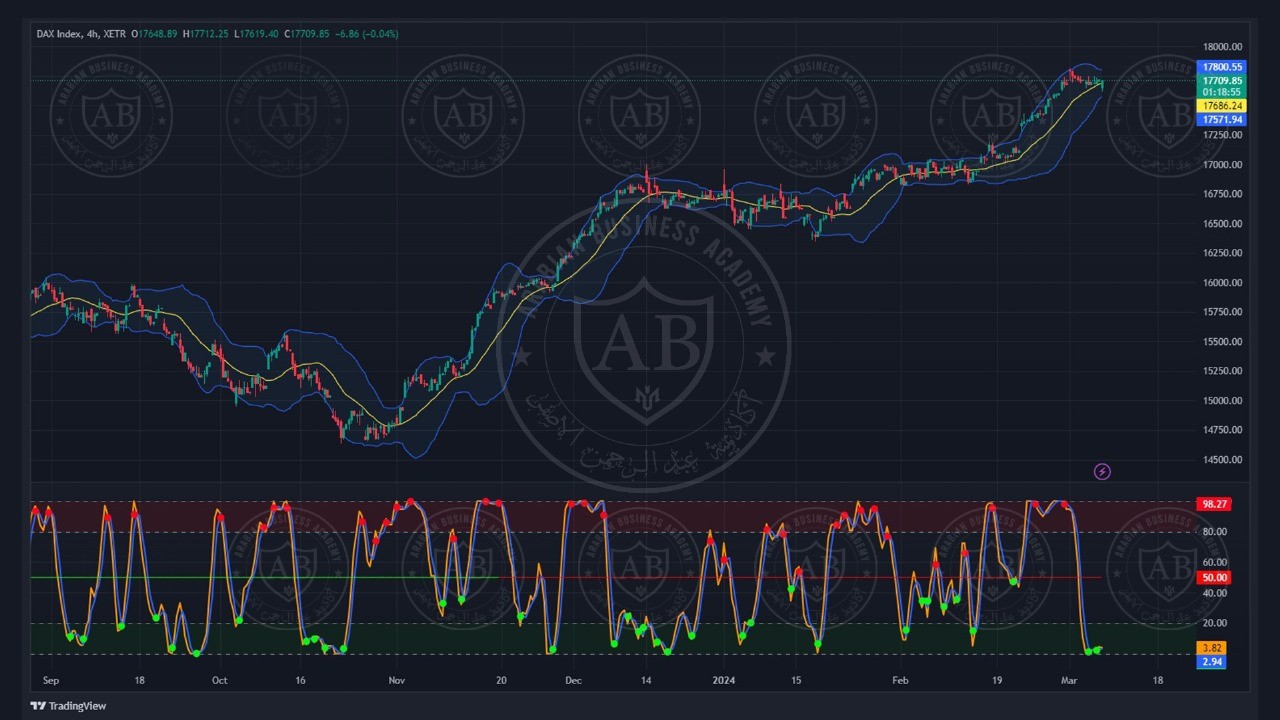1280x720 pixels.
Task: Select the yellow 17686.24 basis label
Action: (x=1221, y=106)
